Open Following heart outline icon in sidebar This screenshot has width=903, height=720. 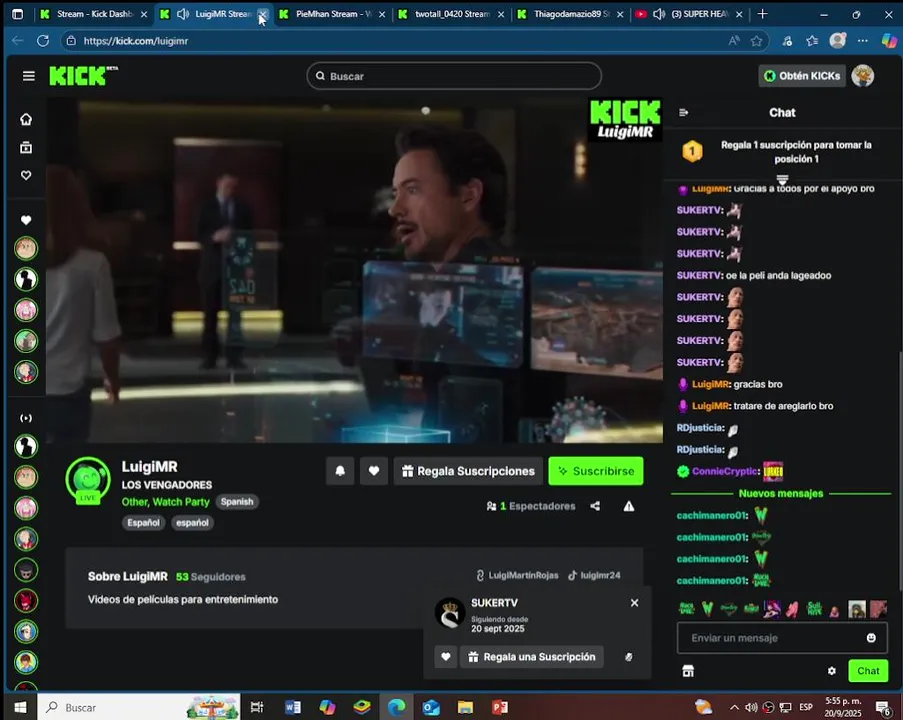[26, 175]
